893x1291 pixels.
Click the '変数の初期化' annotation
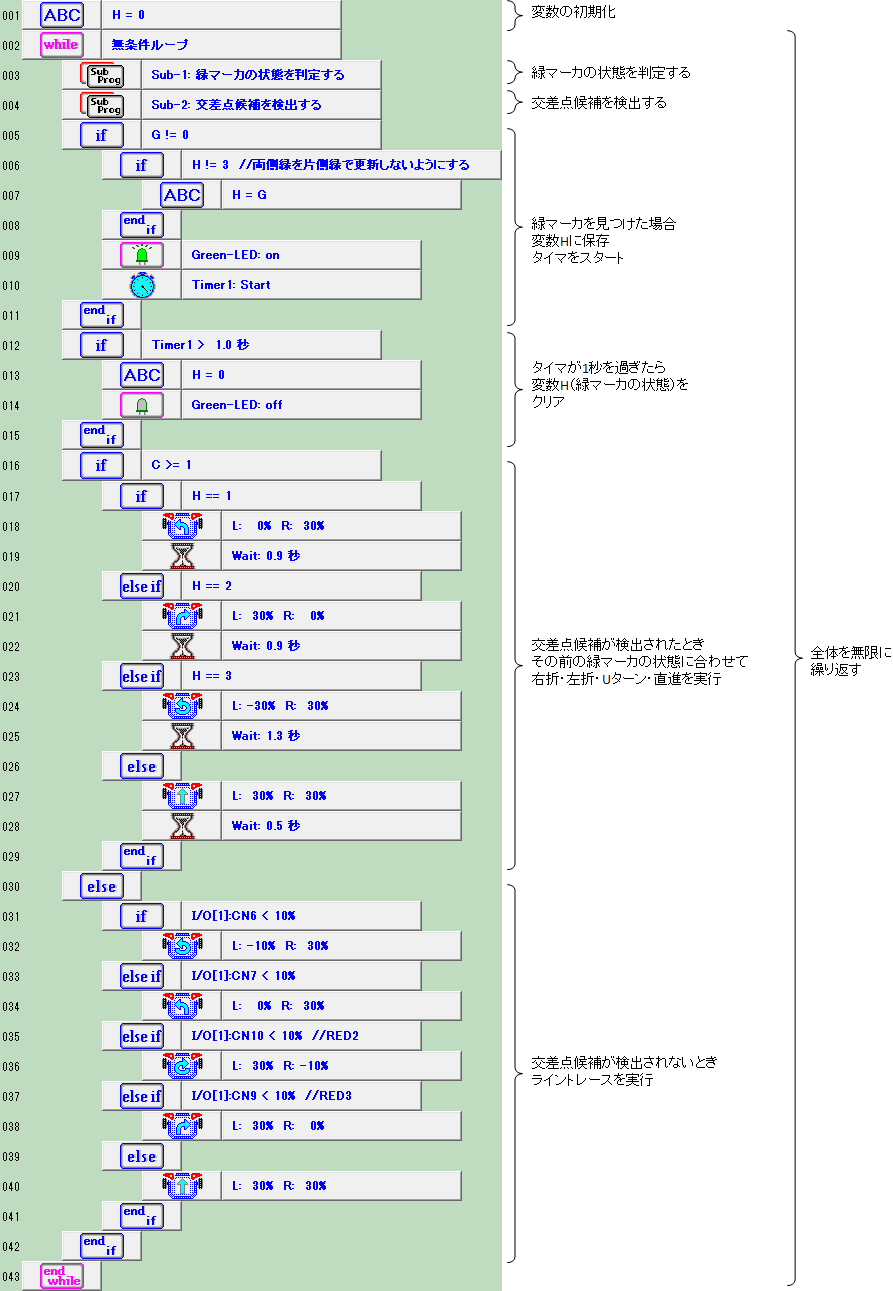(x=573, y=13)
